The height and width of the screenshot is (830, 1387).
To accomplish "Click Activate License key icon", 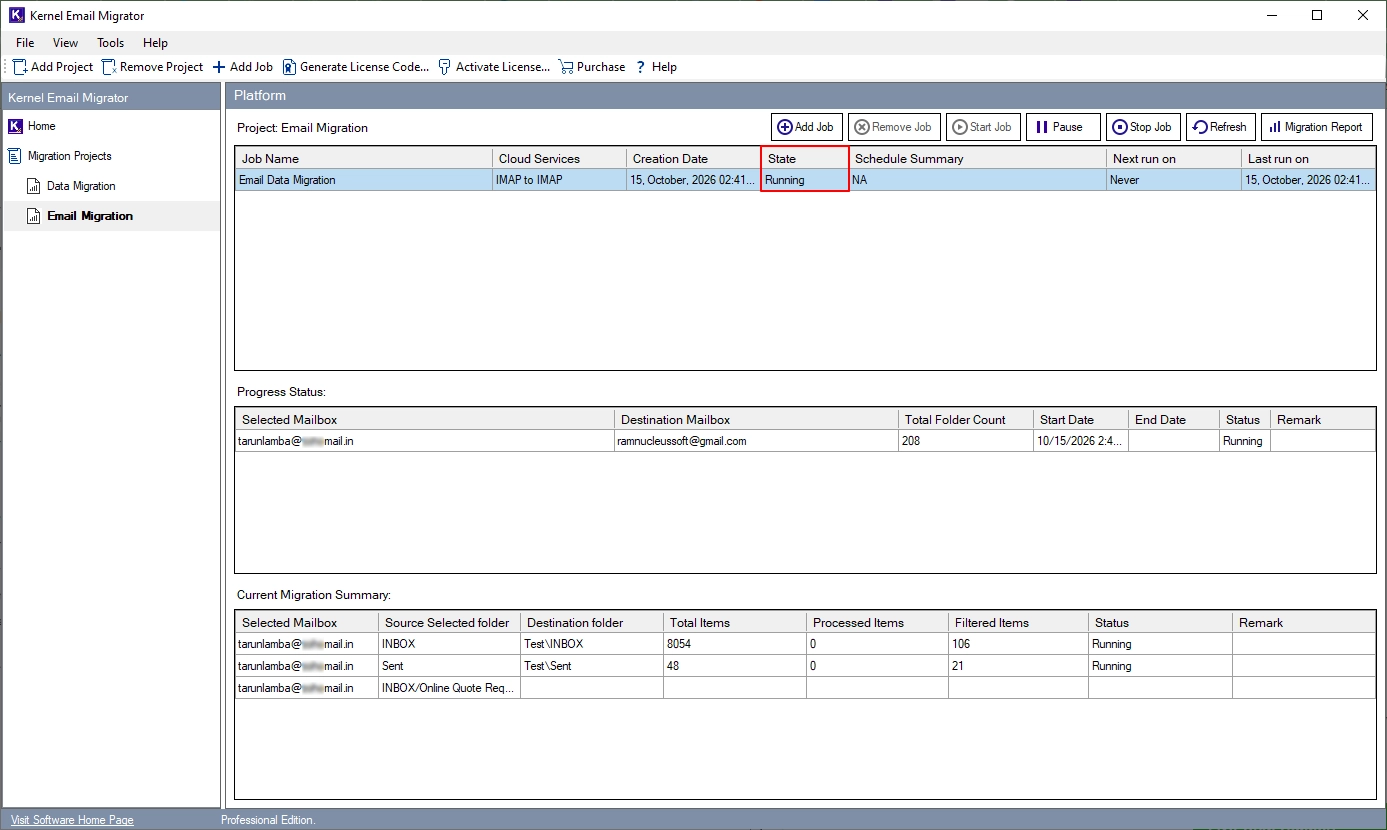I will click(445, 67).
